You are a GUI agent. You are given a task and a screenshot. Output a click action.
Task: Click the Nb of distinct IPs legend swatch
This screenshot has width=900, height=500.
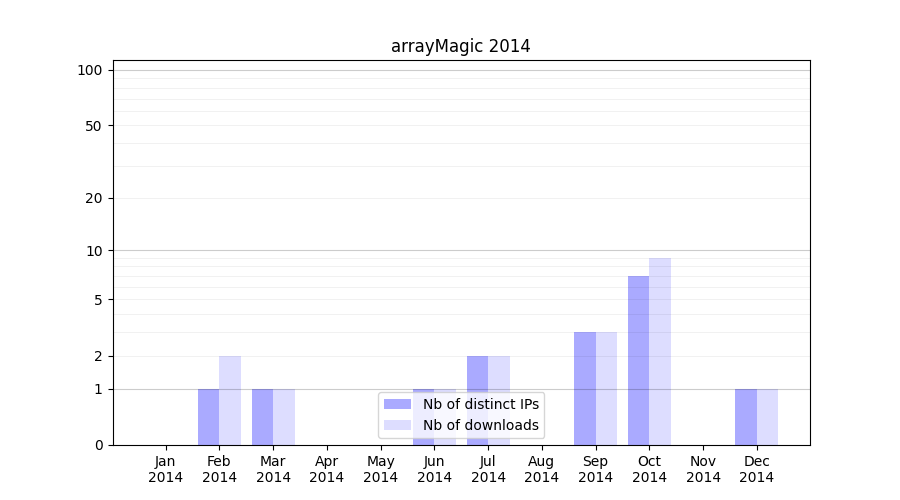tap(397, 404)
